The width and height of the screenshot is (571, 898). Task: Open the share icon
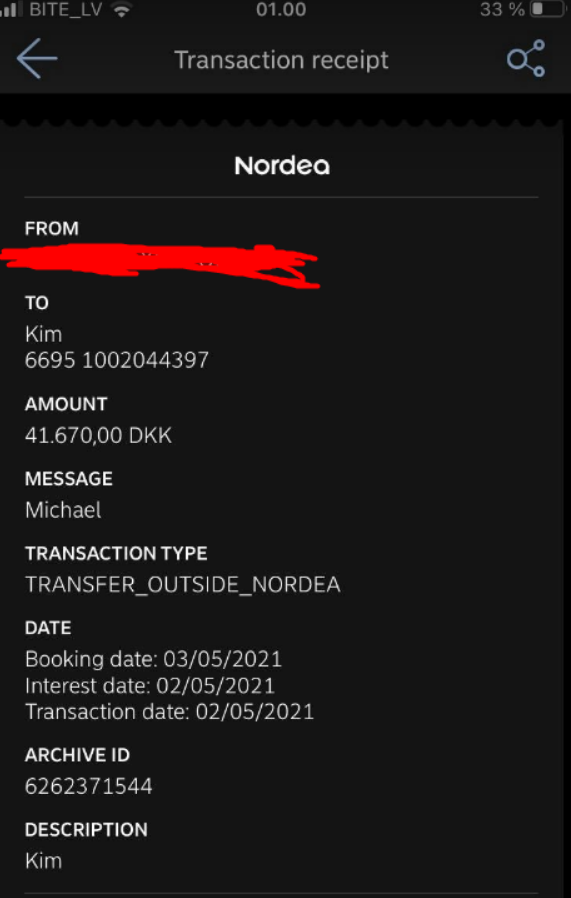526,58
